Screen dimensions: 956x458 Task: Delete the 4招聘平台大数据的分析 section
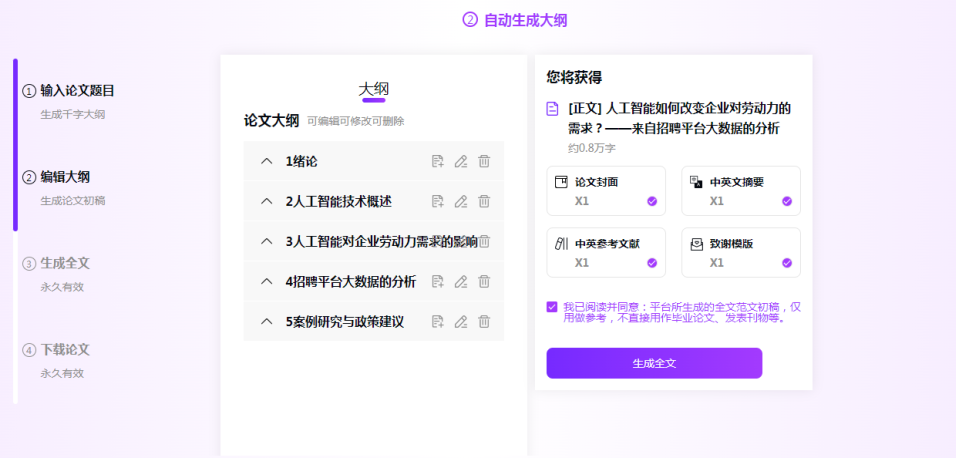coord(484,281)
